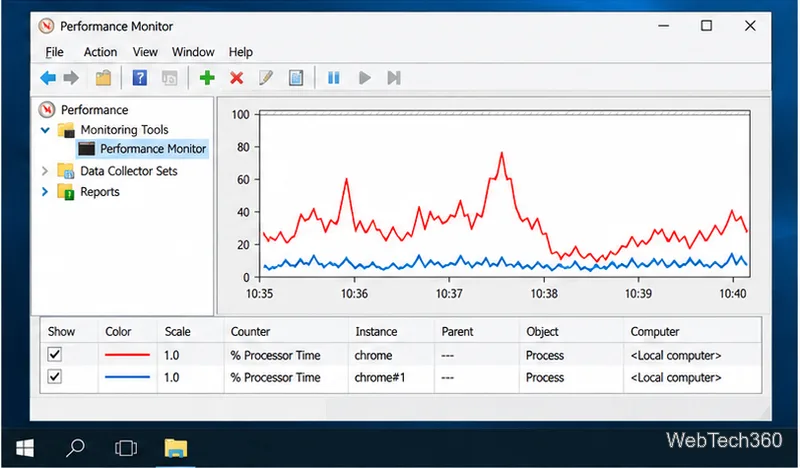Click the pencil Highlight icon in toolbar
The image size is (800, 468).
click(x=266, y=78)
